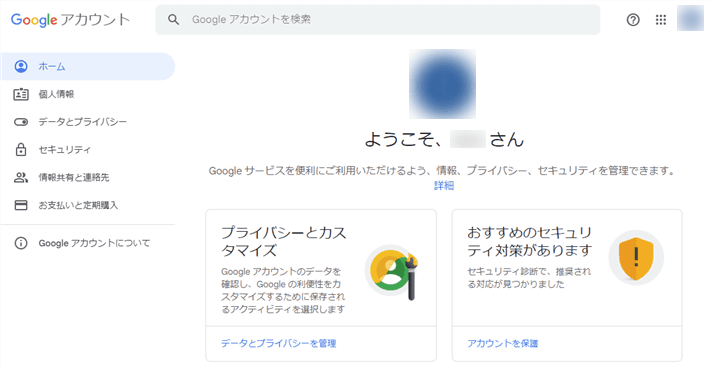710x371 pixels.
Task: Select the ホーム menu item
Action: point(87,66)
